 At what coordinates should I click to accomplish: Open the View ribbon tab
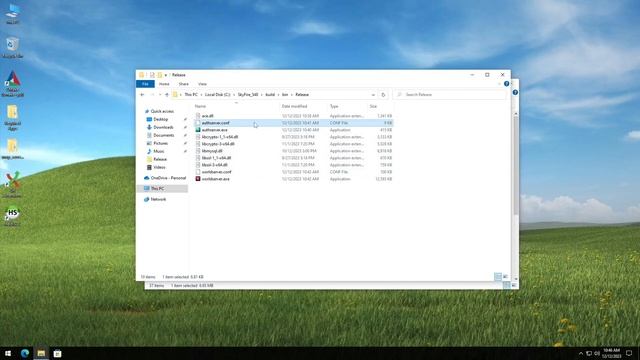tap(202, 84)
